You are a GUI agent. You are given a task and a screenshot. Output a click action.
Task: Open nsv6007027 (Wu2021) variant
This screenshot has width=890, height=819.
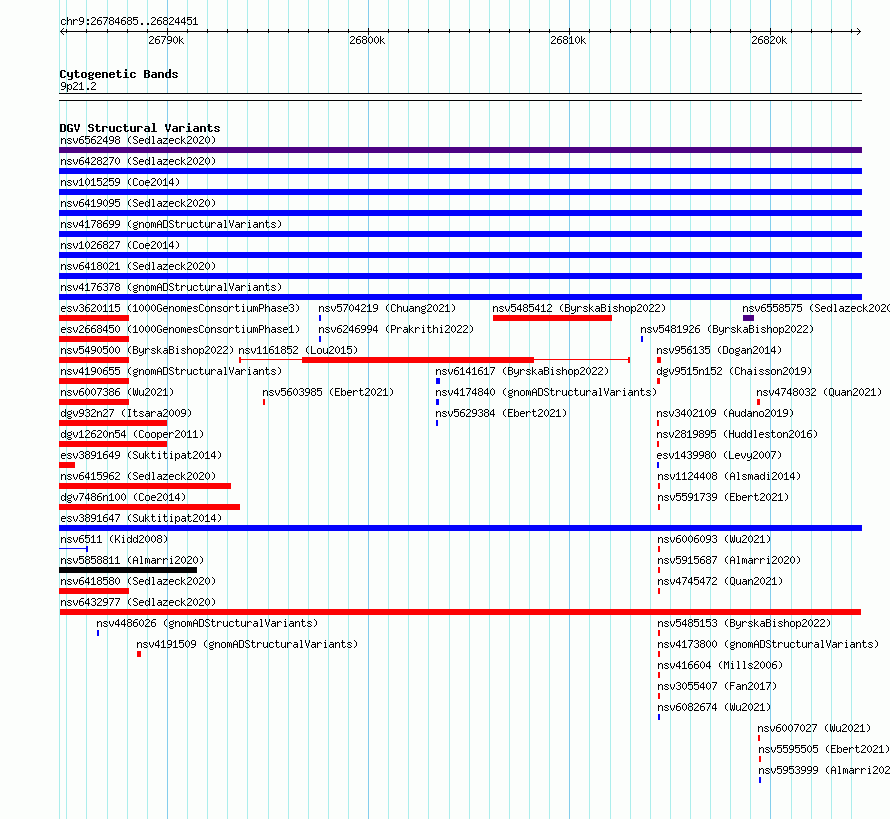coord(814,728)
